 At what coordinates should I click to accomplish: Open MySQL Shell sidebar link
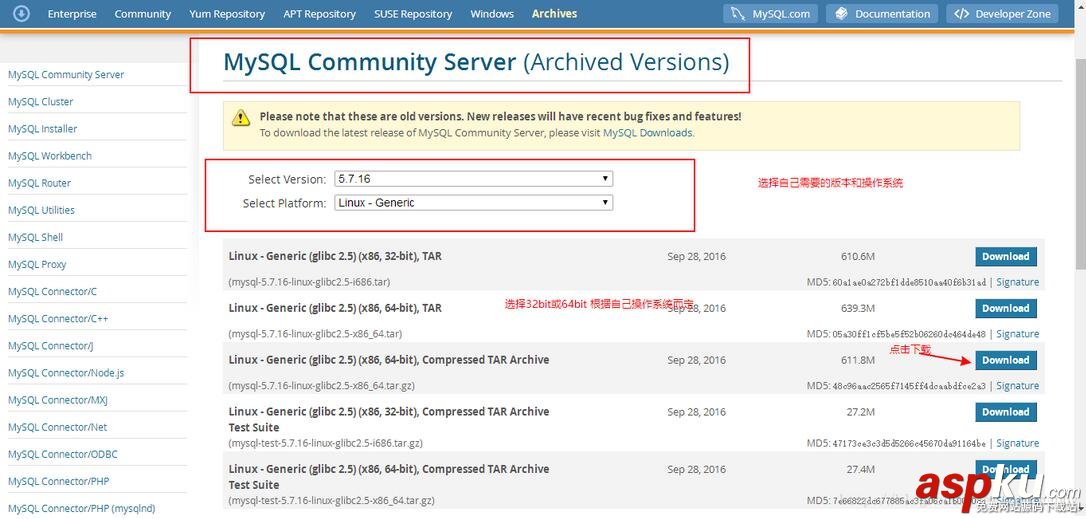[x=35, y=237]
